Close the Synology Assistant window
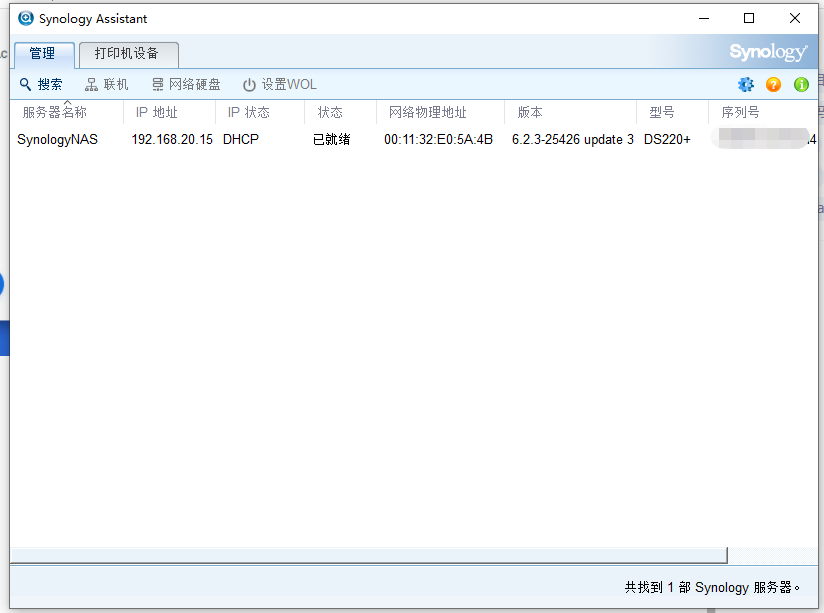The height and width of the screenshot is (613, 824). coord(795,18)
